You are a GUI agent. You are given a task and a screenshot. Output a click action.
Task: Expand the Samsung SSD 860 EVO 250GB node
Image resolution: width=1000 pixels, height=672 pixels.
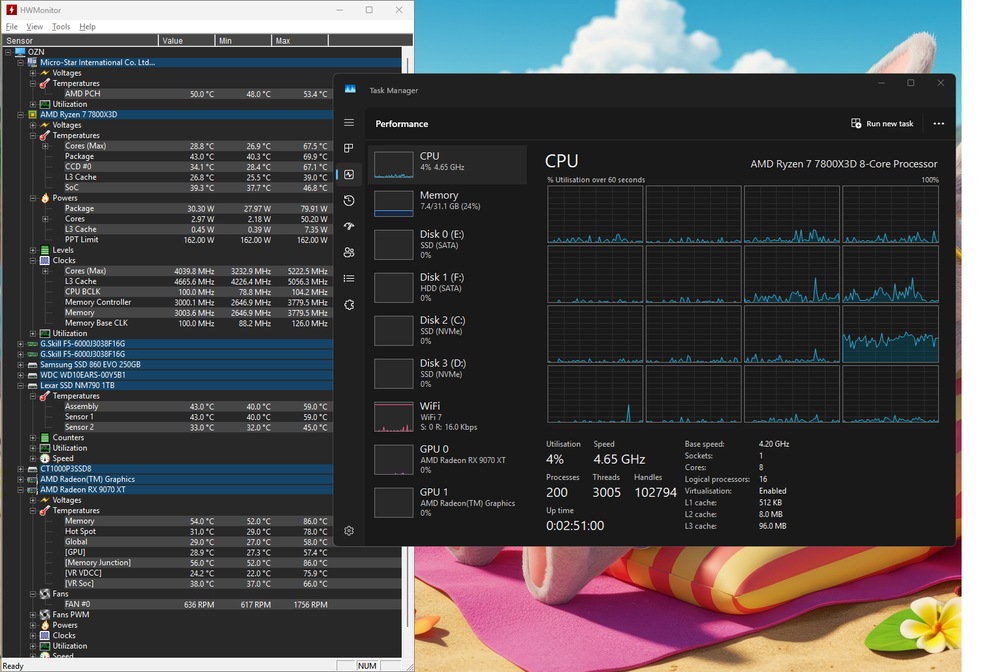tap(20, 365)
